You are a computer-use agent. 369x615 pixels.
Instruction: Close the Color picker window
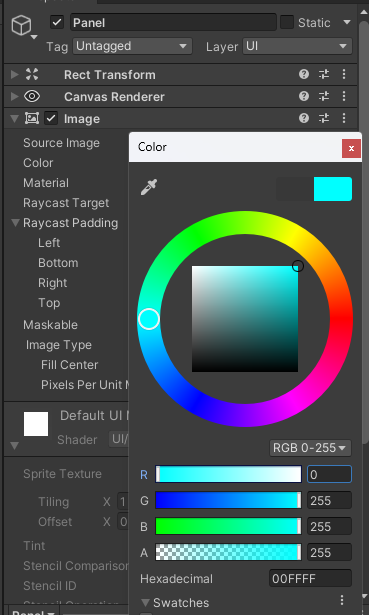(x=351, y=149)
